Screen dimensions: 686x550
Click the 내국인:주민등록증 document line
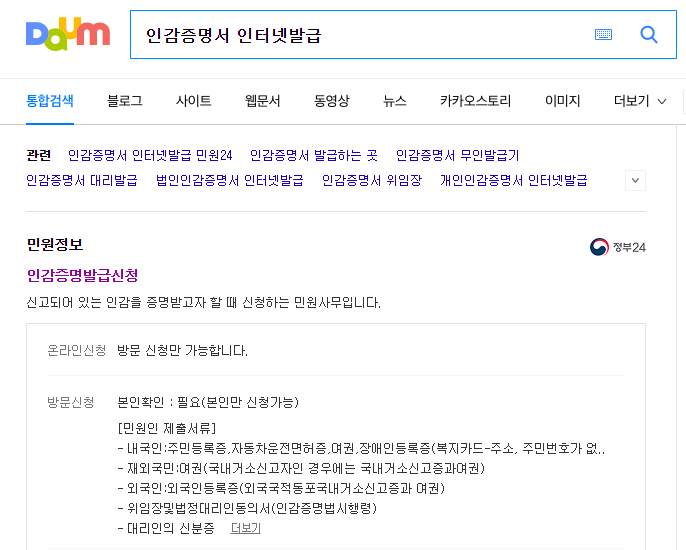click(362, 448)
